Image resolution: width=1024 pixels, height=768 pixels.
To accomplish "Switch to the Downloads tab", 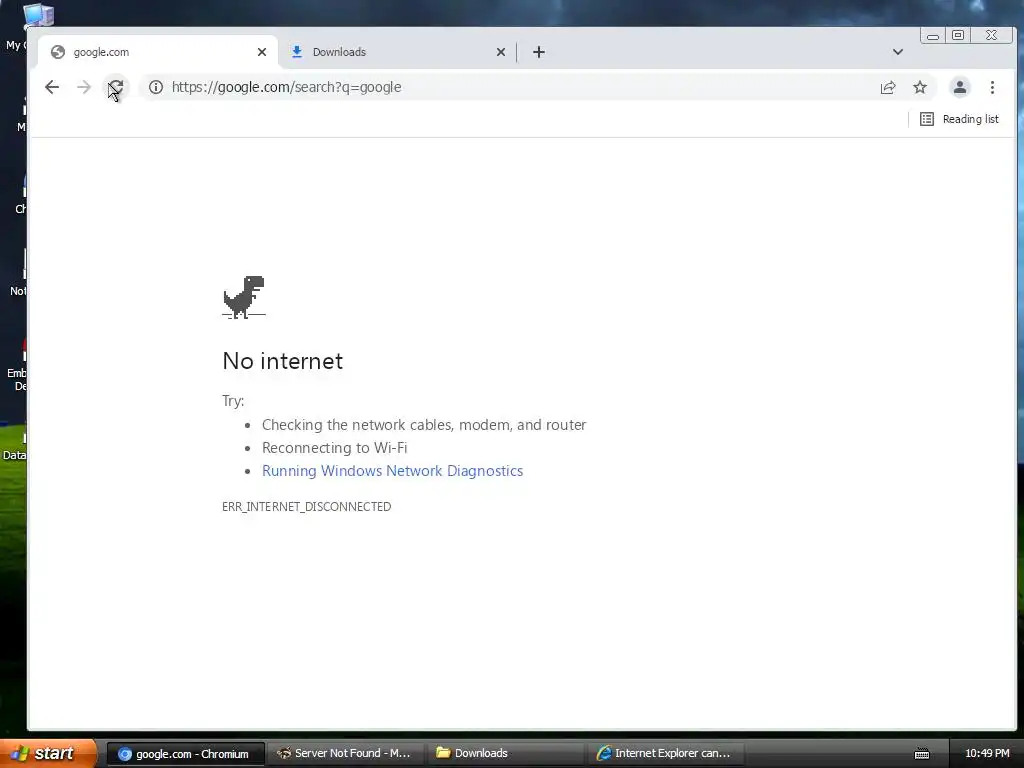I will tap(398, 52).
